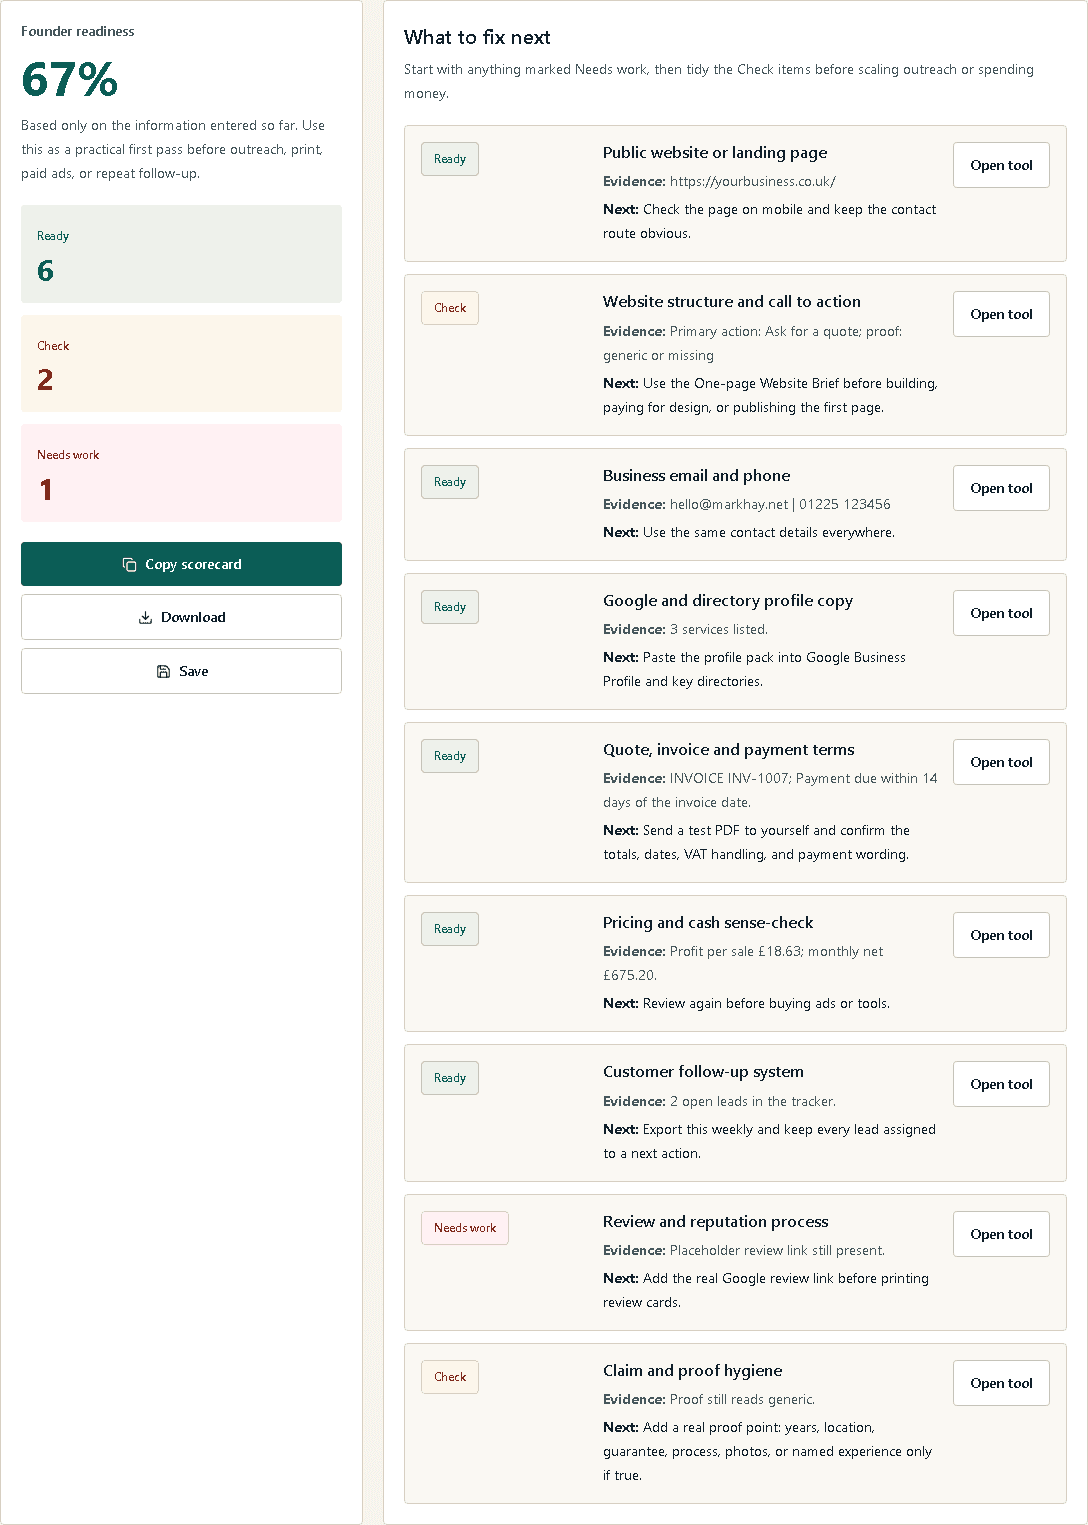
Task: Click the Needs work count card showing 1
Action: coord(181,473)
